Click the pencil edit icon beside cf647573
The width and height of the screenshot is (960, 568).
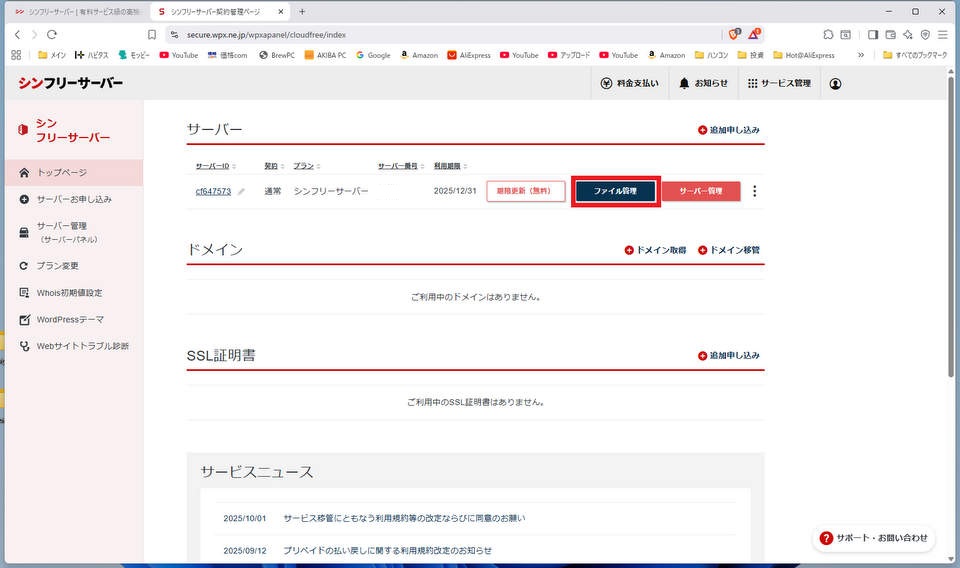point(241,192)
